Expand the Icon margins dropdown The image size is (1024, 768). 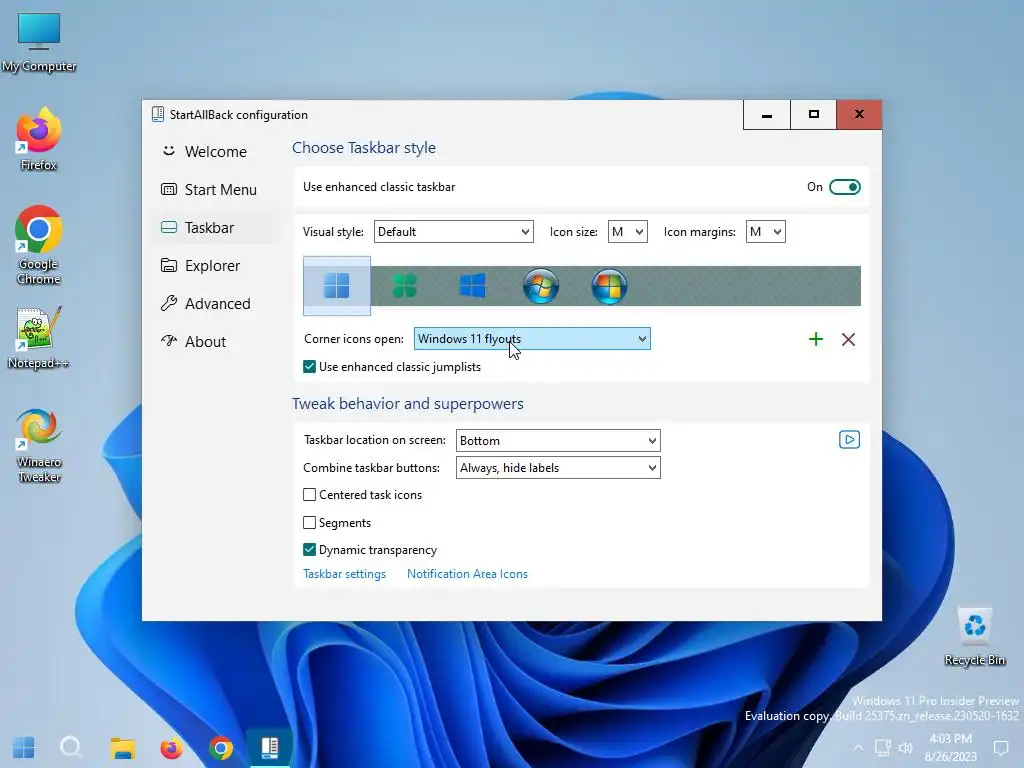[x=765, y=232]
